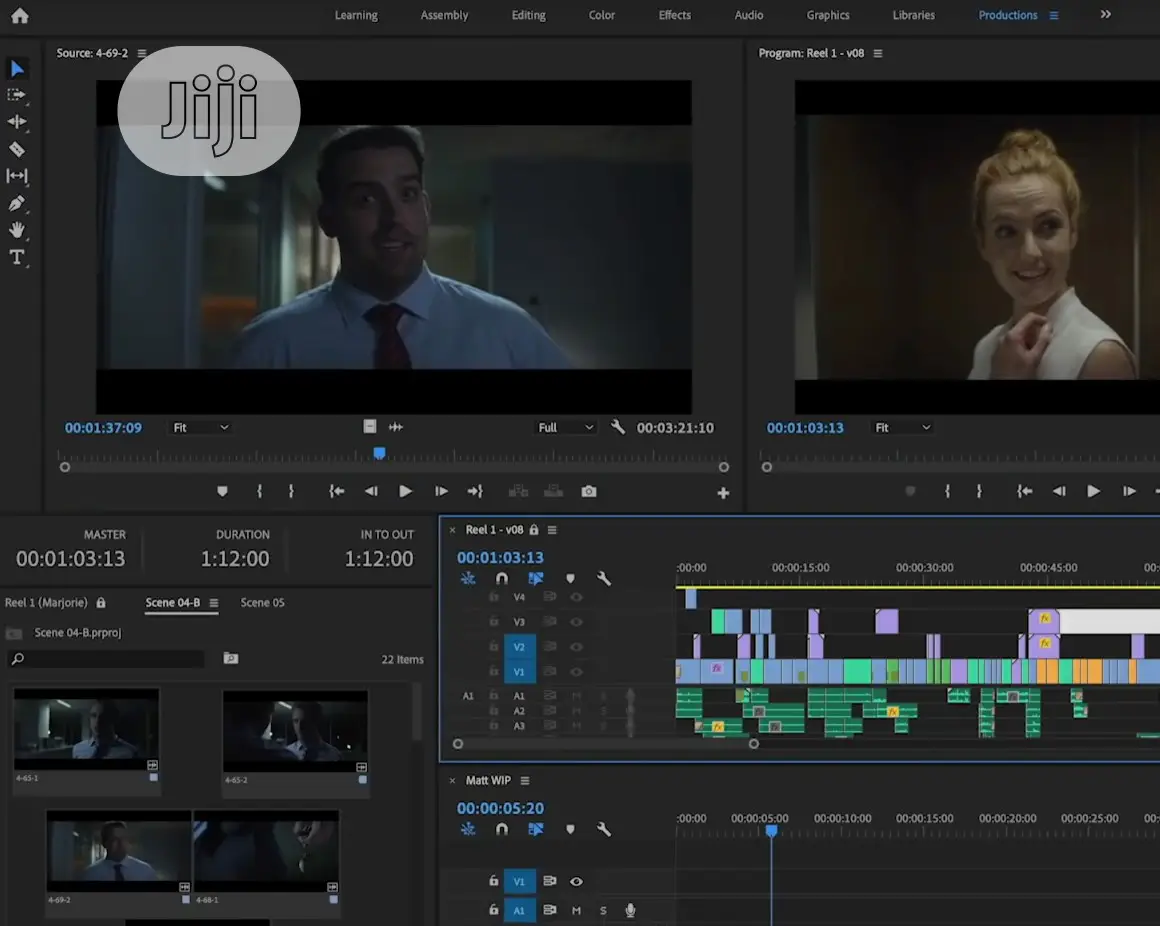Enable voice-over record on A1 in Matt WIP
The width and height of the screenshot is (1160, 926).
pos(630,910)
